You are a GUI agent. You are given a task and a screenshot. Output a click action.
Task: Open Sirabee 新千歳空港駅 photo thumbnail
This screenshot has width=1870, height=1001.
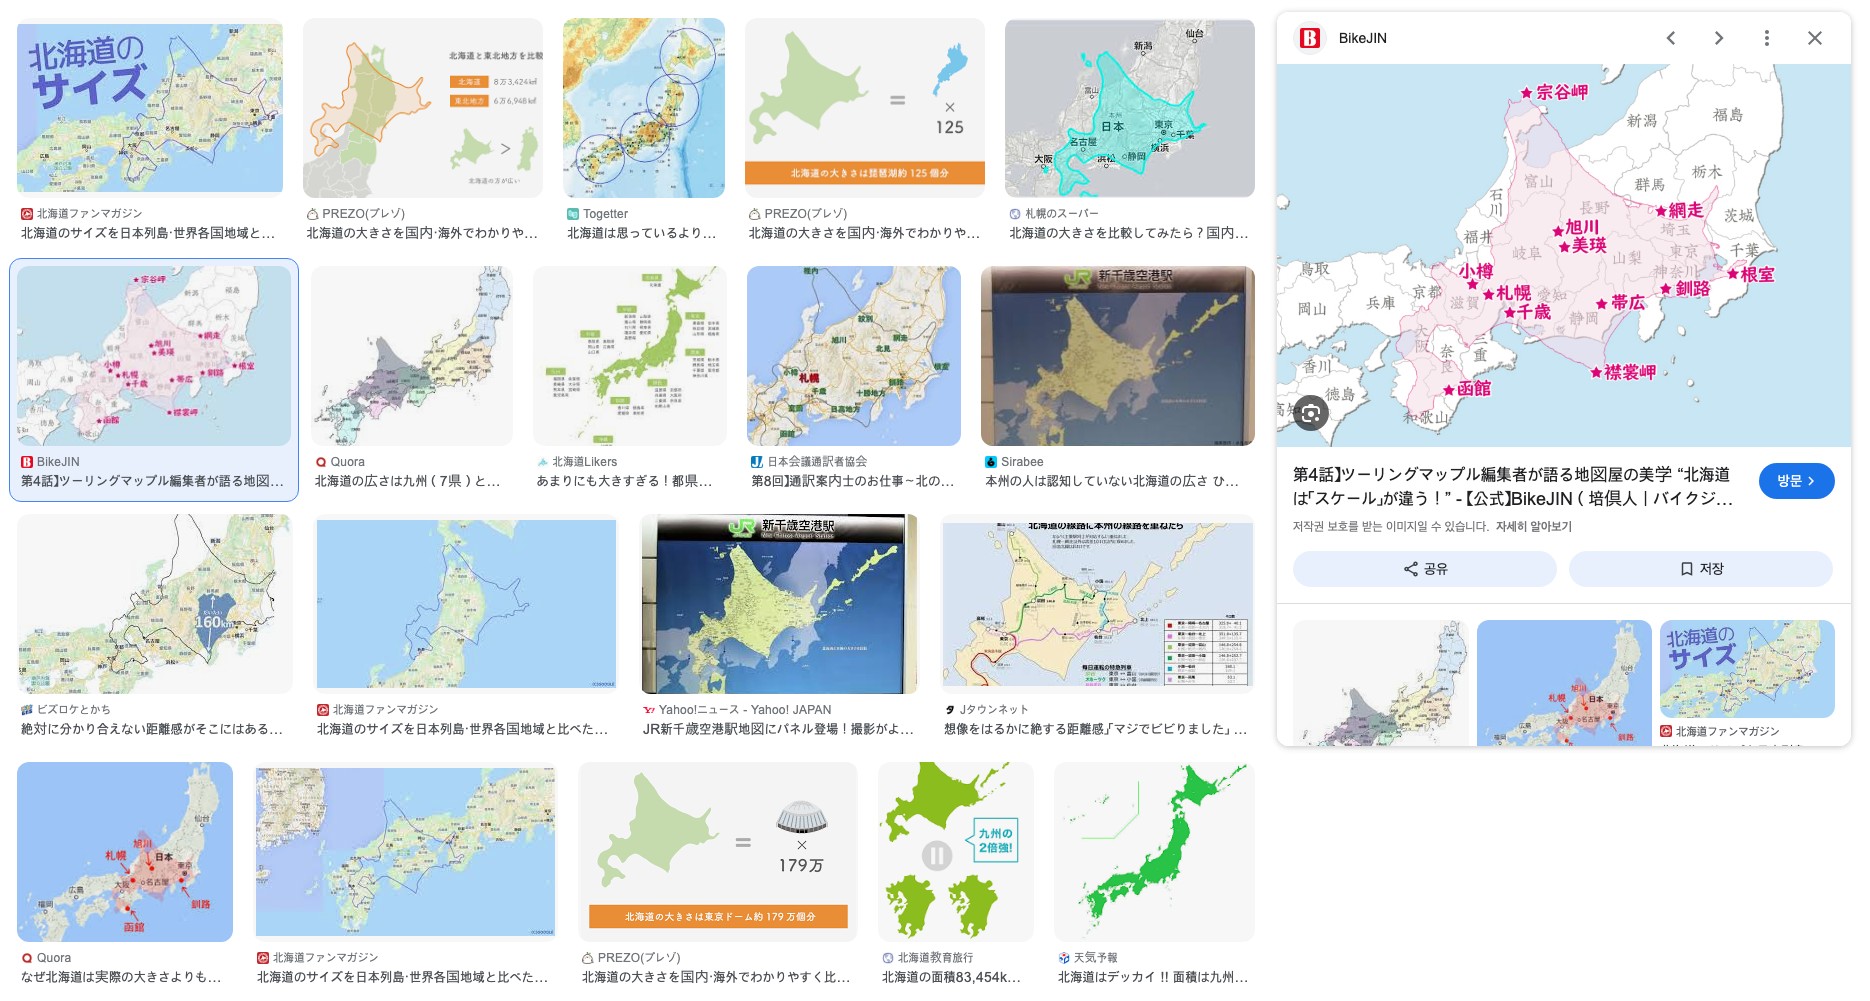click(x=1118, y=356)
